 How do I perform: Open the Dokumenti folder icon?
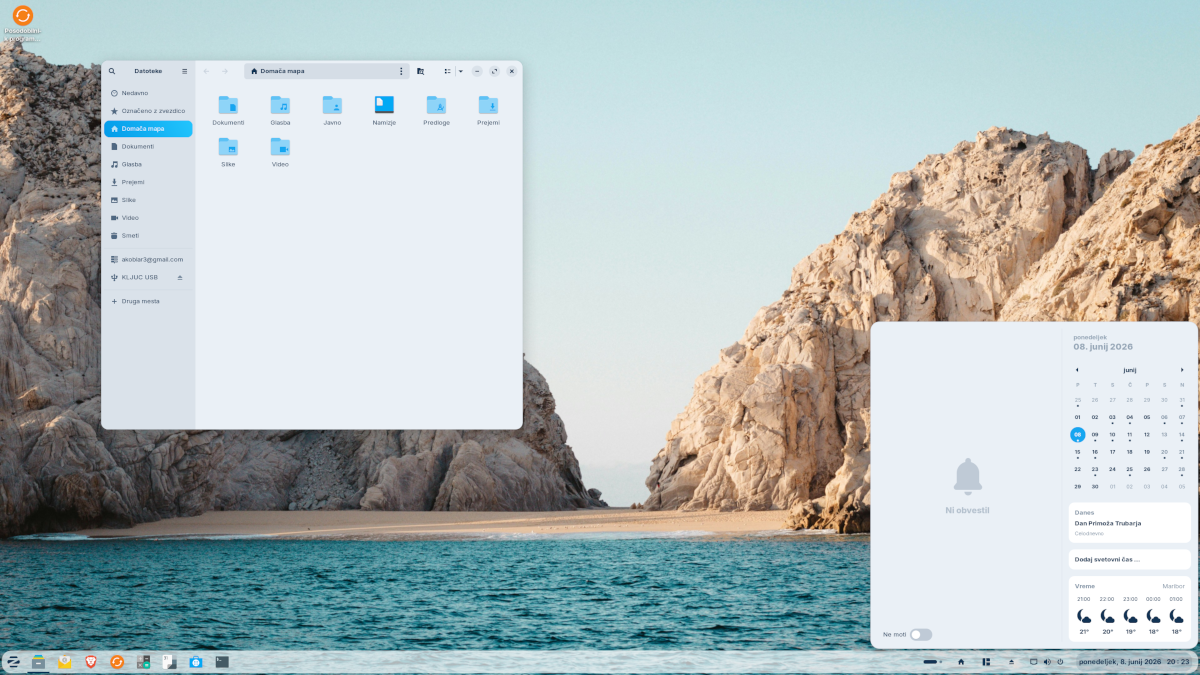pyautogui.click(x=228, y=105)
